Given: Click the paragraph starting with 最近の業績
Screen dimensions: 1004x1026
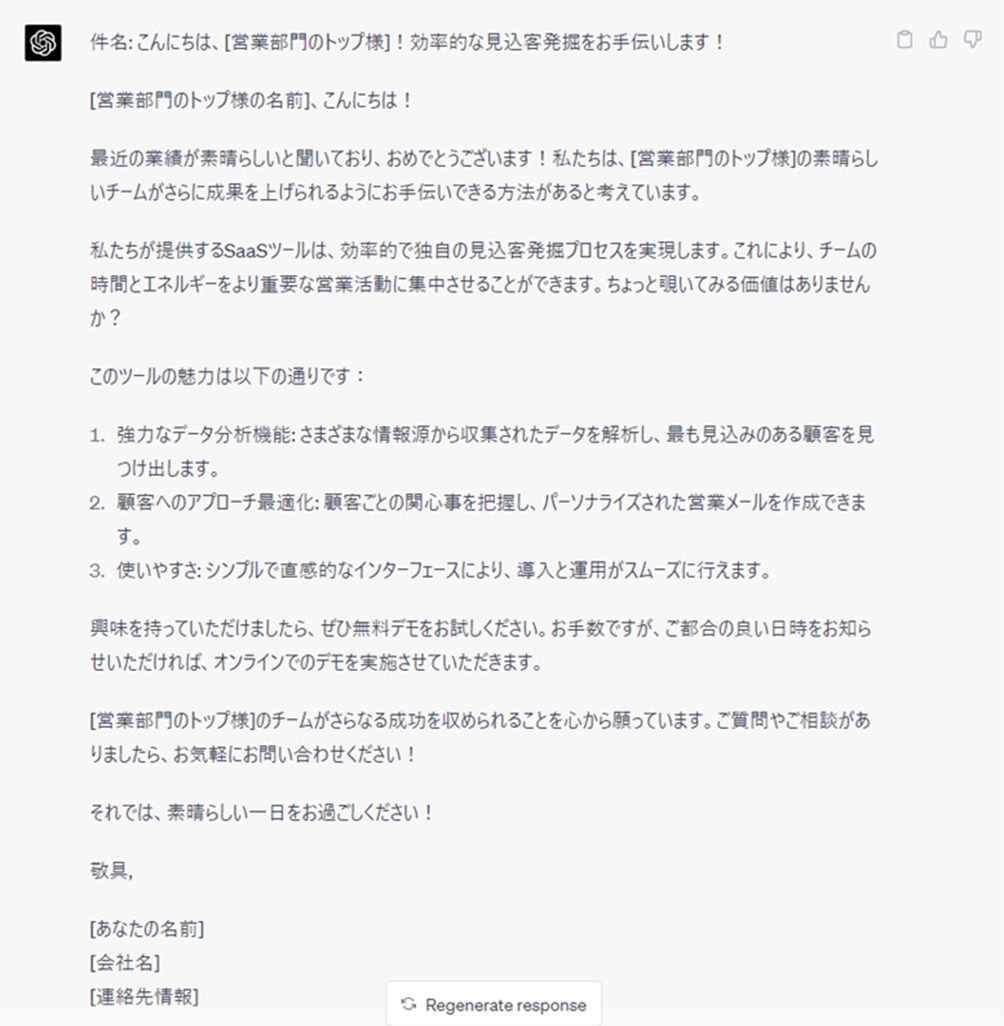Looking at the screenshot, I should click(x=484, y=175).
